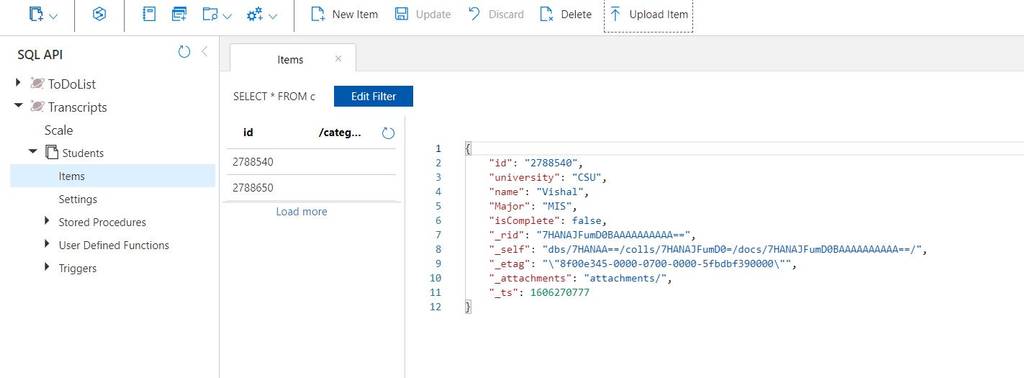Click the Synapse Link hexagon icon

[99, 14]
